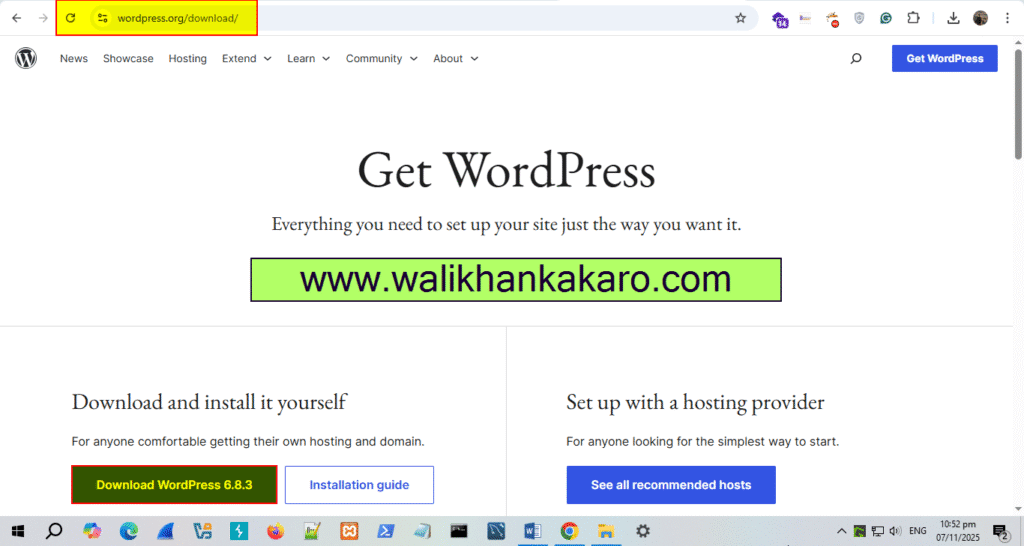Expand the Community dropdown

pos(381,58)
